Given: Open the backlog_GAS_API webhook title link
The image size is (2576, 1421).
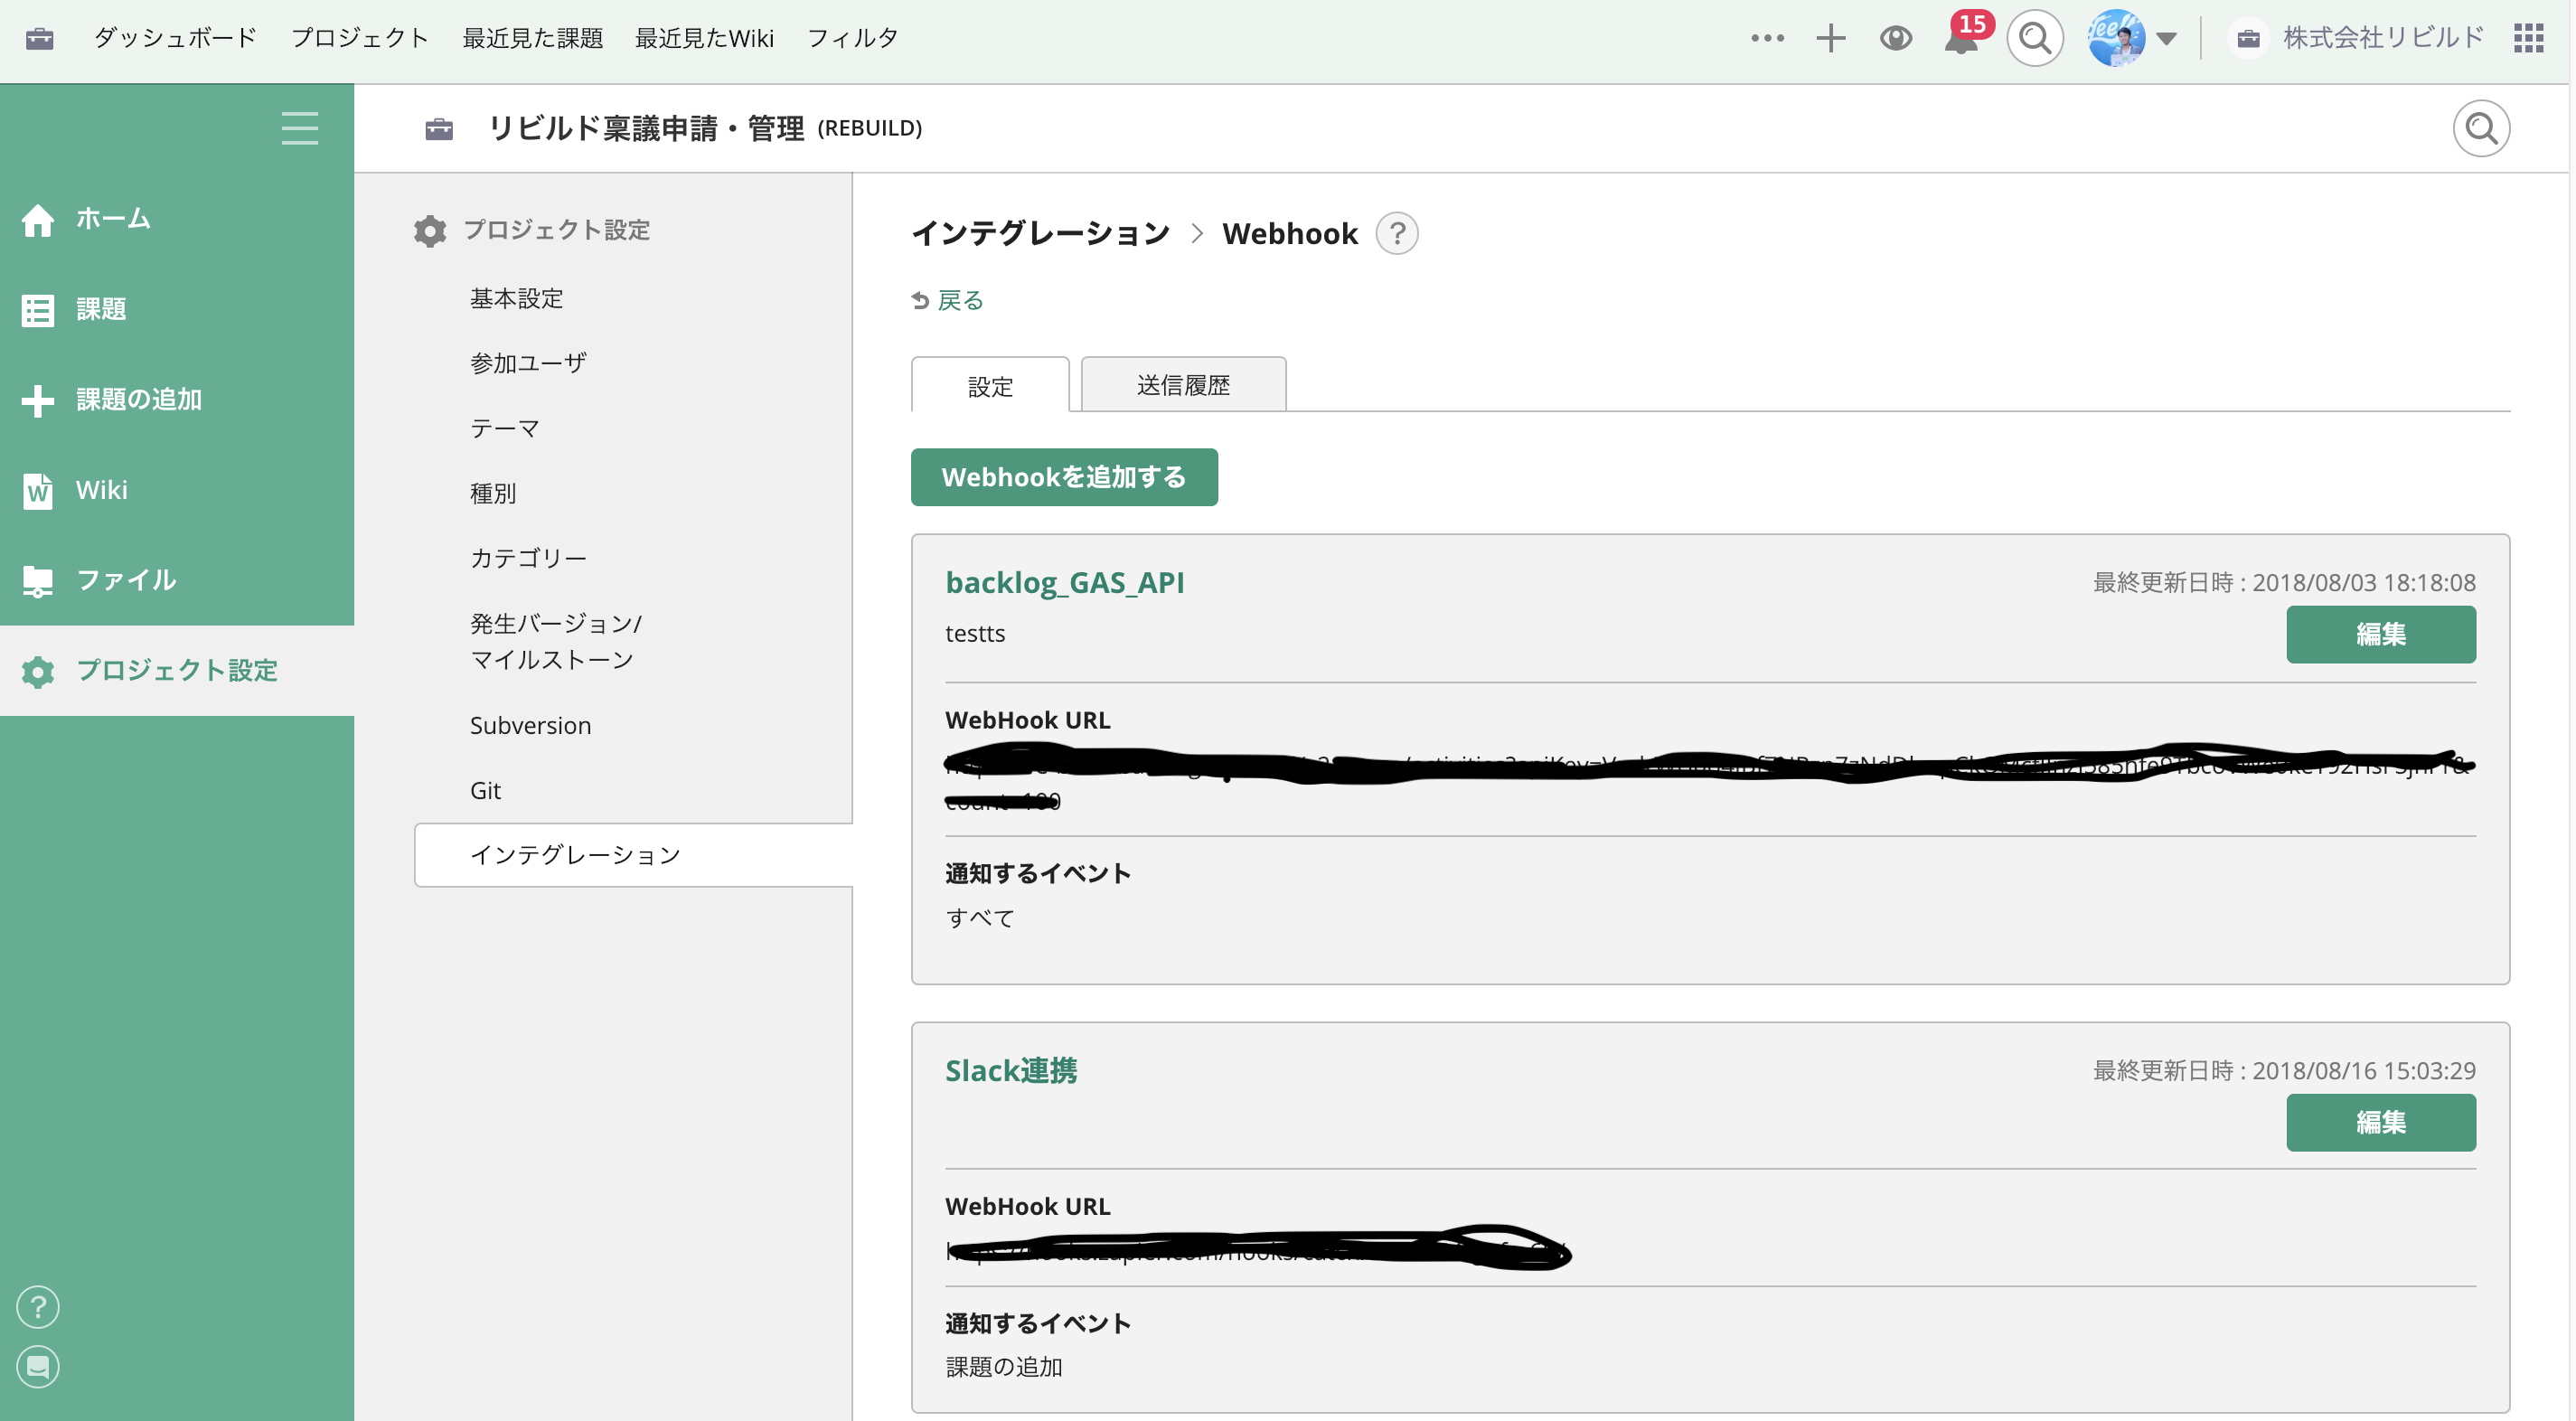Looking at the screenshot, I should (1064, 583).
